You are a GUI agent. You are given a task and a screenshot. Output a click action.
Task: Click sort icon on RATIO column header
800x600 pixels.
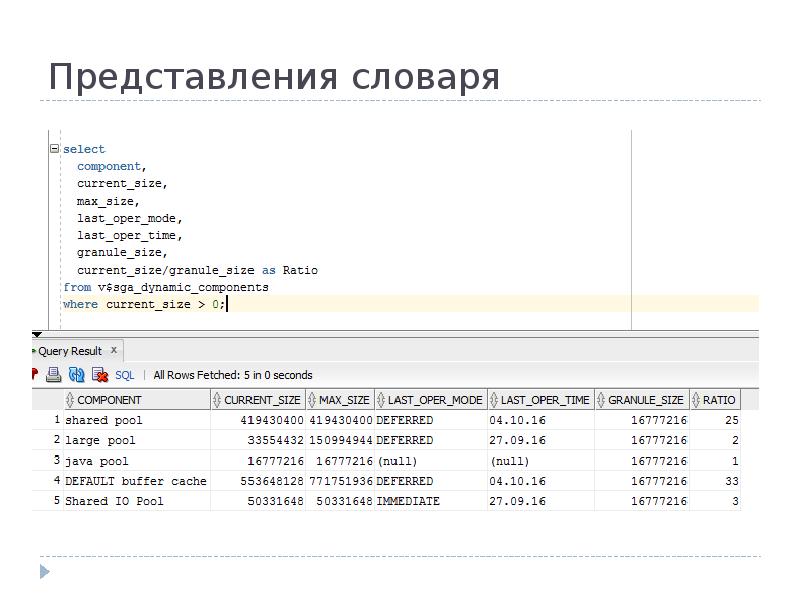point(696,400)
